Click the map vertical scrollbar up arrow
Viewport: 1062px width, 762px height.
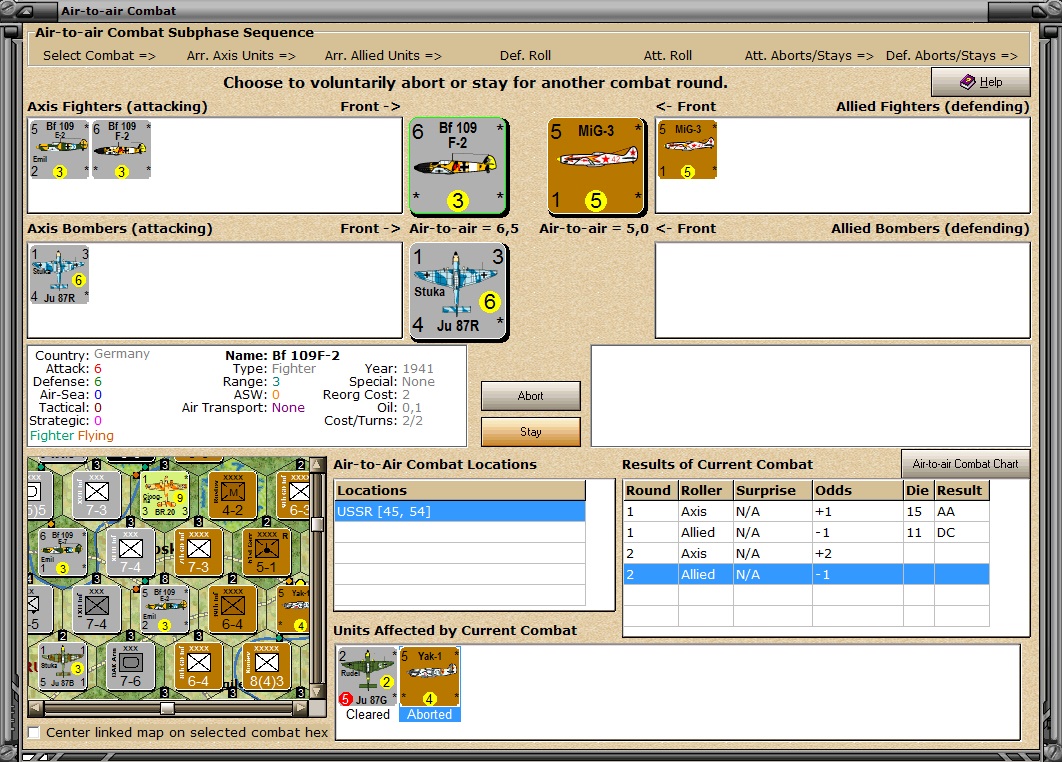tap(317, 465)
